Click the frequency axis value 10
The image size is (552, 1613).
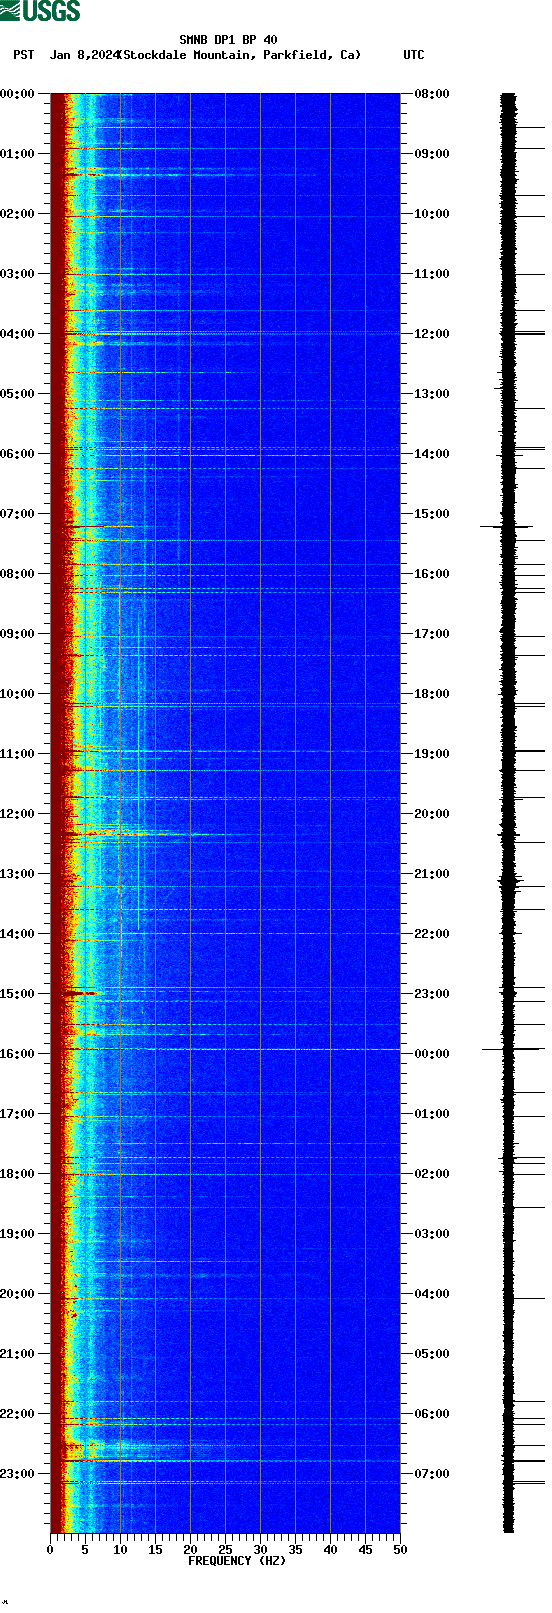coord(120,1550)
